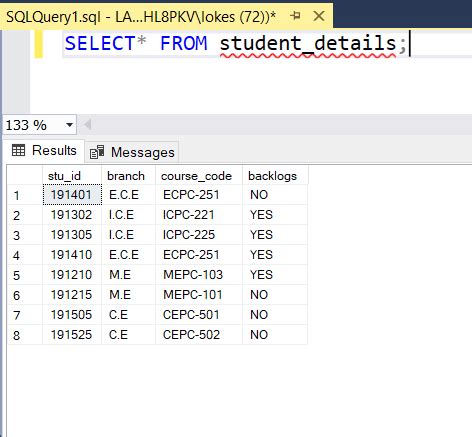Select the top-left corner cell of grid
This screenshot has width=472, height=437.
pos(25,176)
